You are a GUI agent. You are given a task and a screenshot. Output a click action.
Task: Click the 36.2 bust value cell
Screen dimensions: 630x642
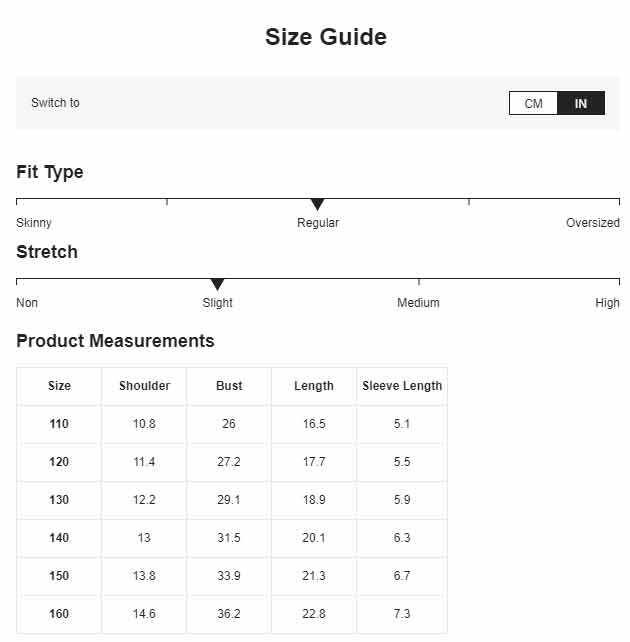229,614
